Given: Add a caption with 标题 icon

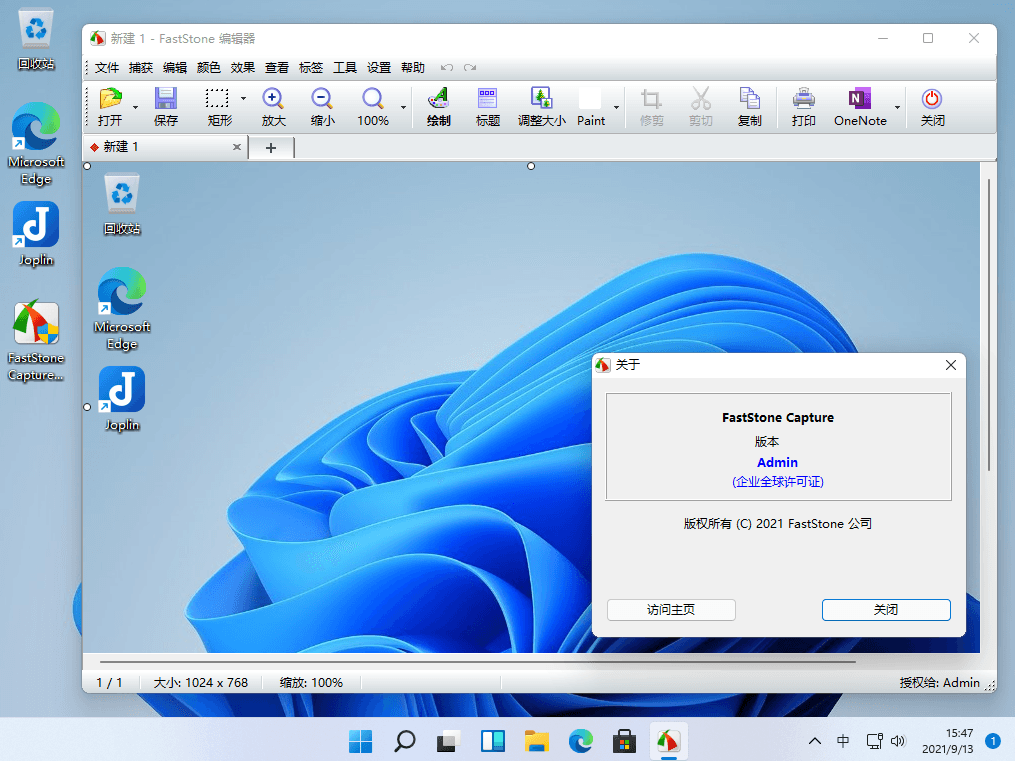Looking at the screenshot, I should (x=487, y=107).
